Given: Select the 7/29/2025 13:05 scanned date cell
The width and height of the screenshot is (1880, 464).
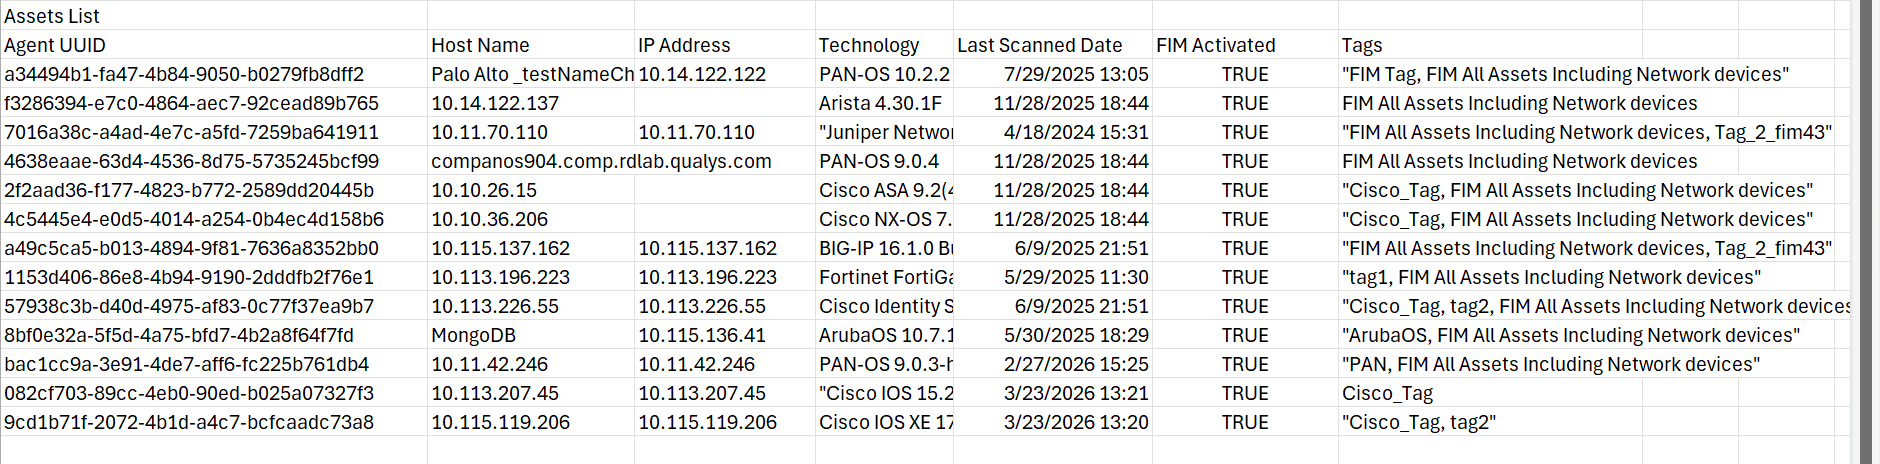Looking at the screenshot, I should 1076,74.
